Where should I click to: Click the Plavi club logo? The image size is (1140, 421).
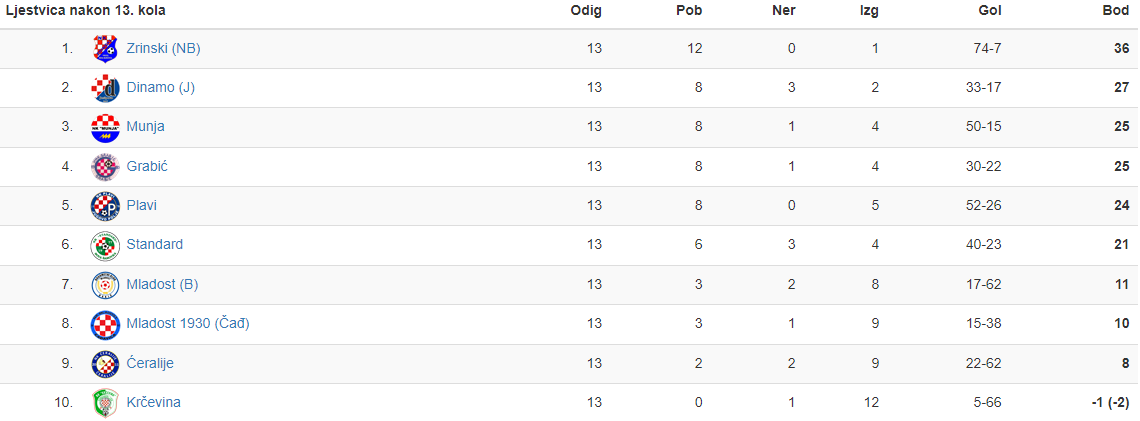coord(105,206)
